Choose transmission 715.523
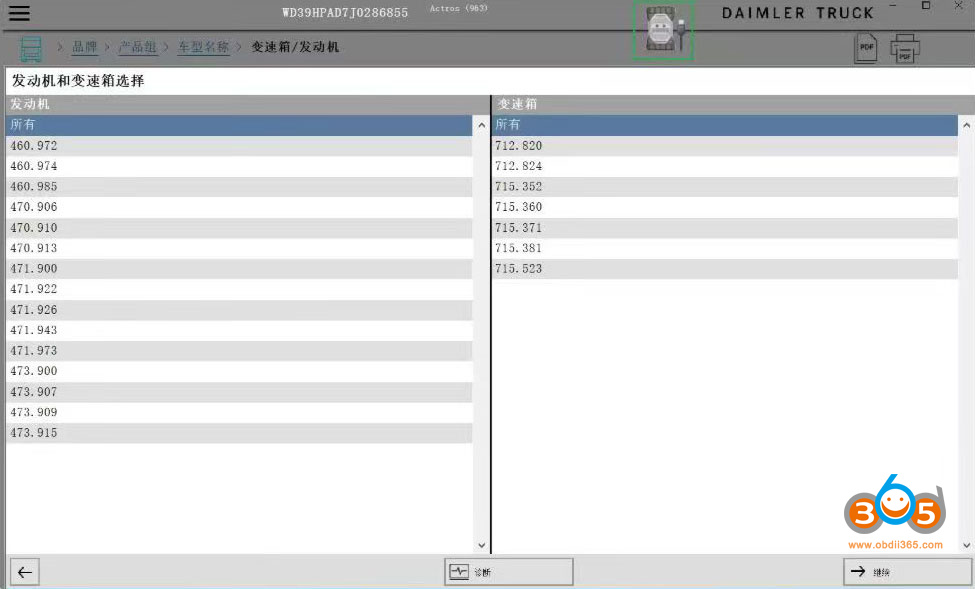 pyautogui.click(x=724, y=269)
